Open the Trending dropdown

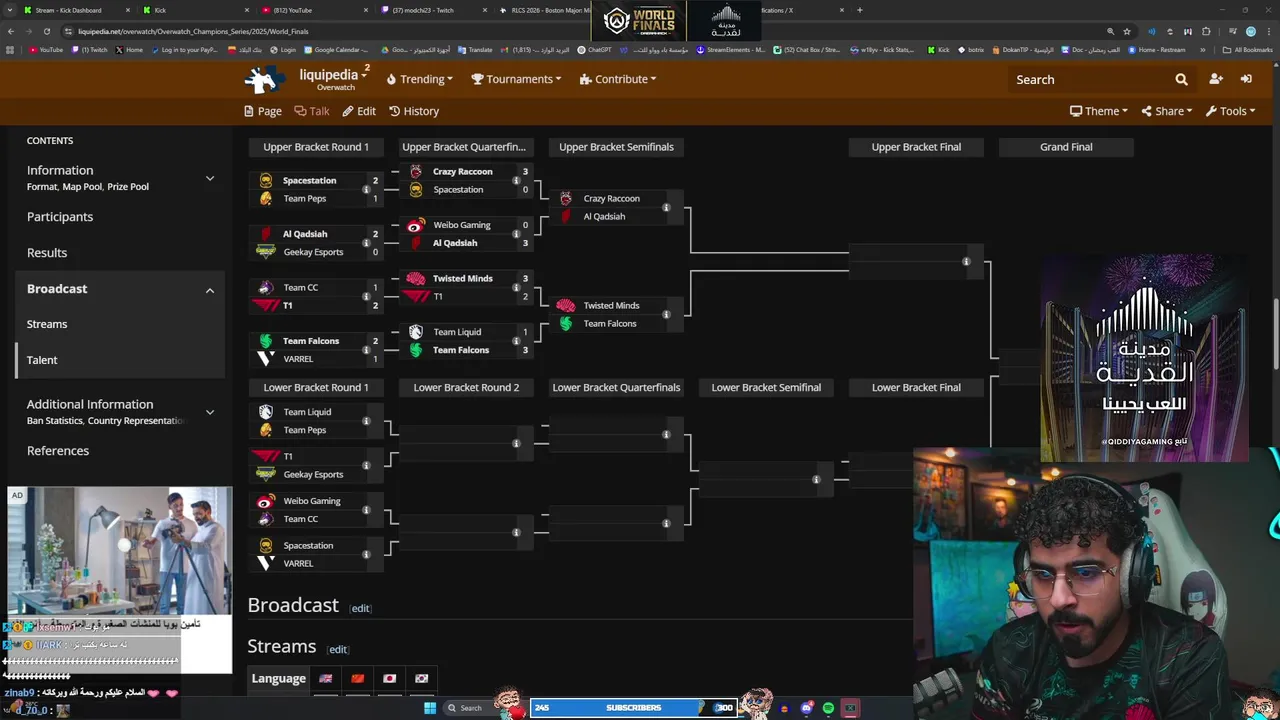click(420, 79)
